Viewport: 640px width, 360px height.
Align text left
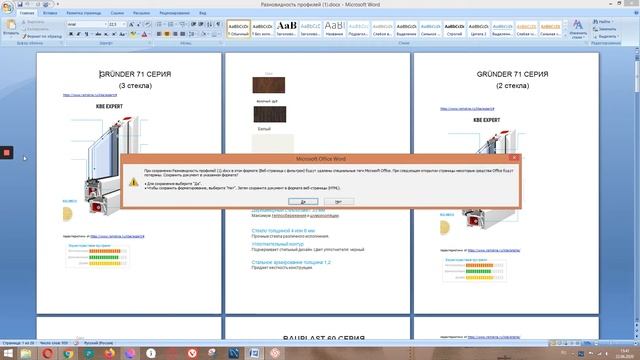coord(159,34)
